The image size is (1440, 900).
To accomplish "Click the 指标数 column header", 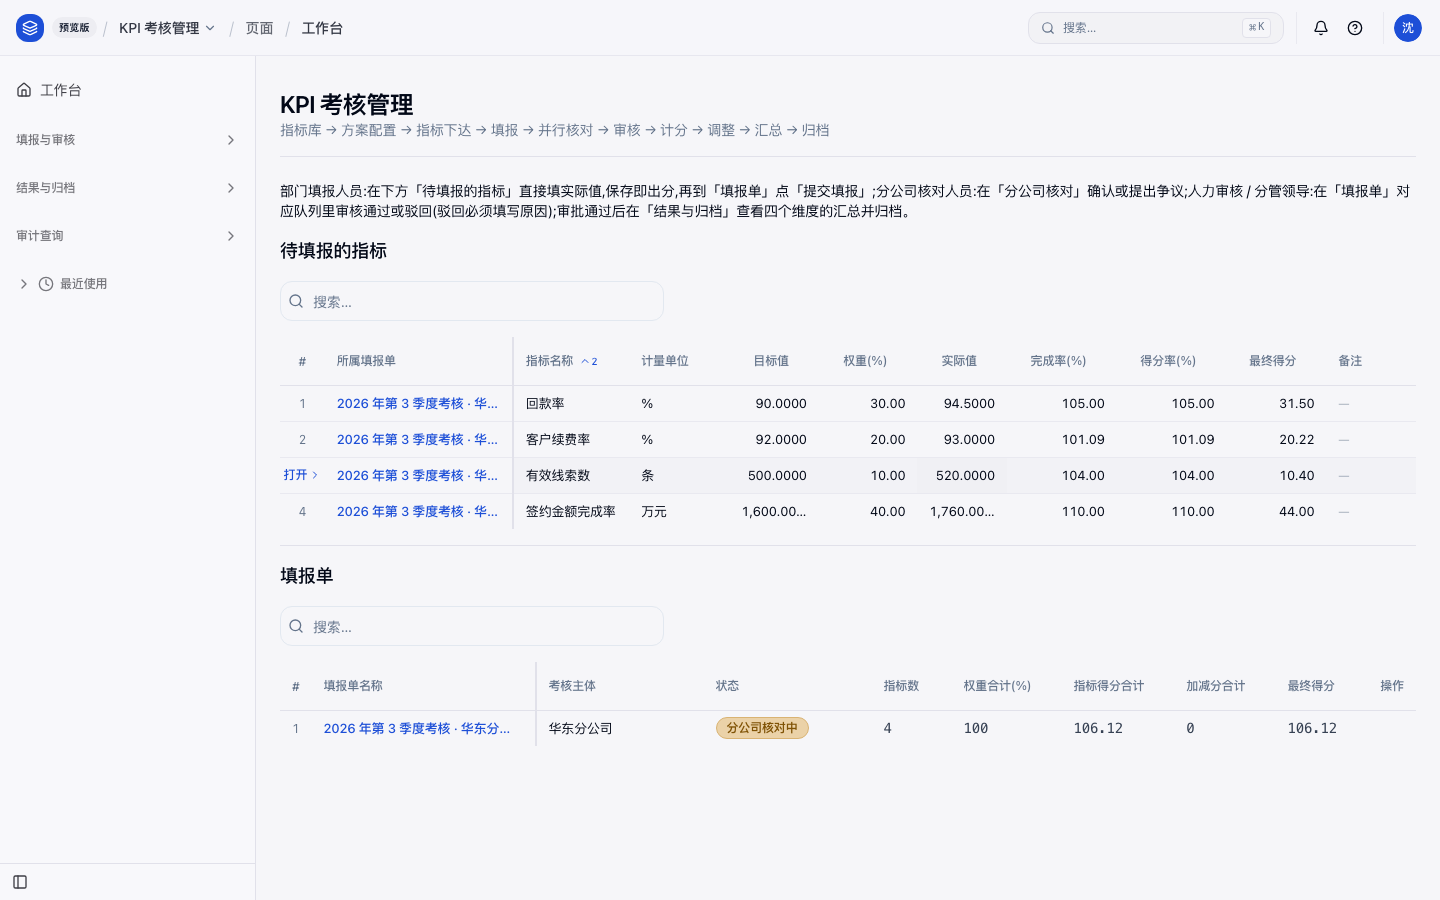I will 901,686.
